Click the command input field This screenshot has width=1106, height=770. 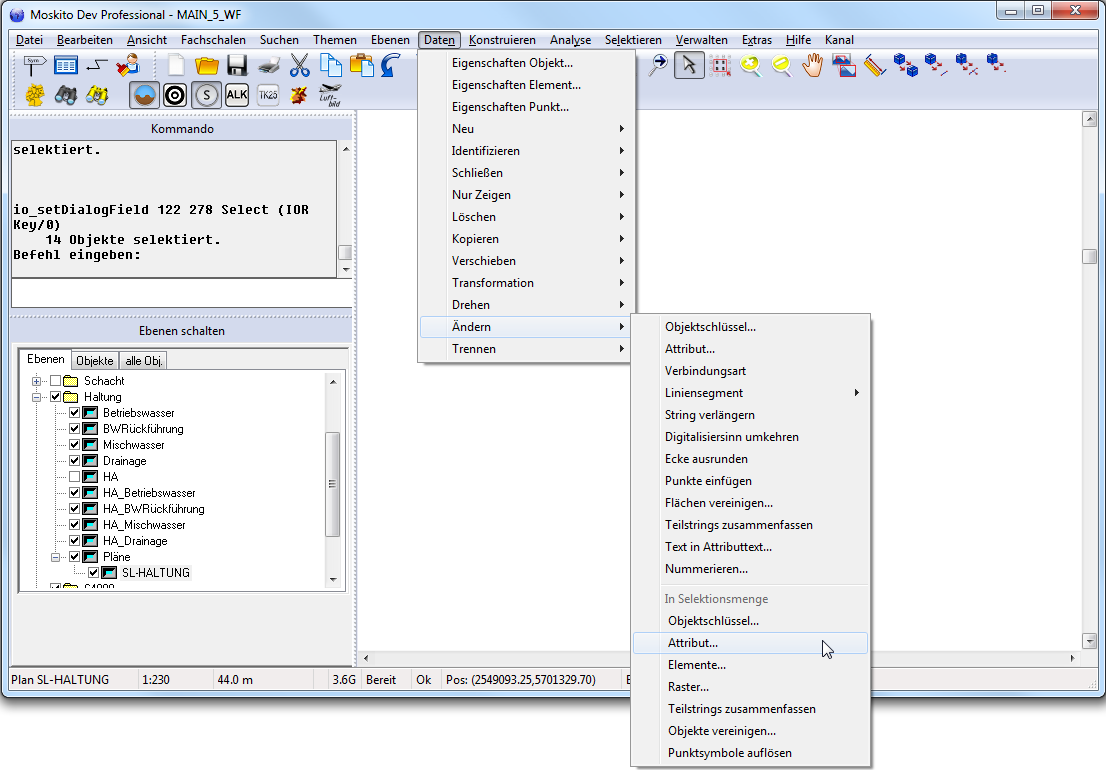[x=181, y=294]
